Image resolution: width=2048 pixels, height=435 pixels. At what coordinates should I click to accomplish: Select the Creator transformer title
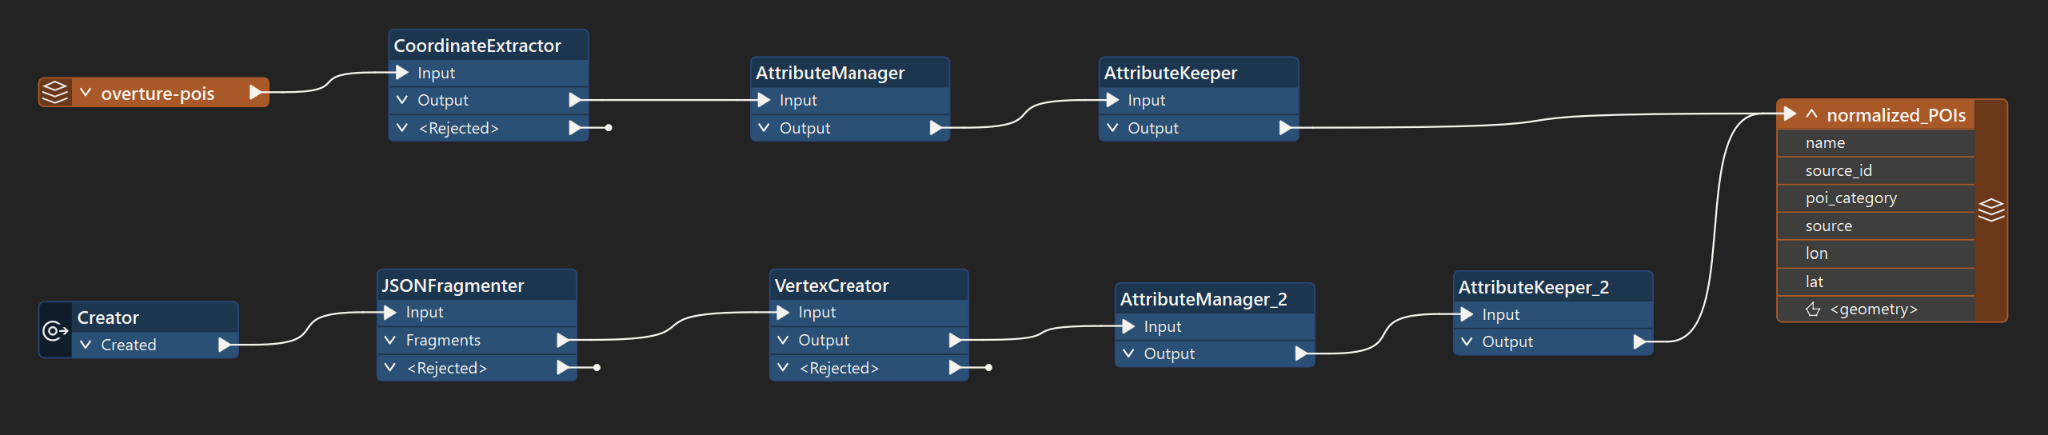point(108,317)
